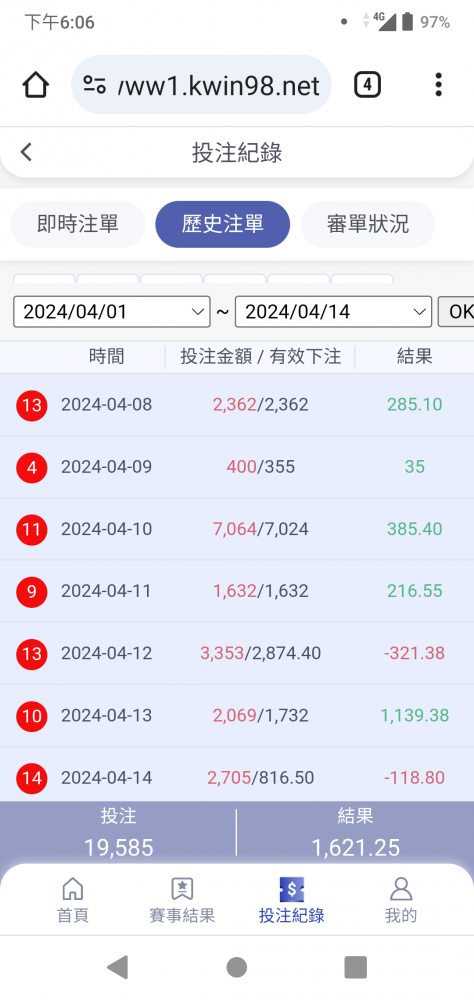Select the date 2024-04-13
Image resolution: width=474 pixels, height=1000 pixels.
click(107, 716)
